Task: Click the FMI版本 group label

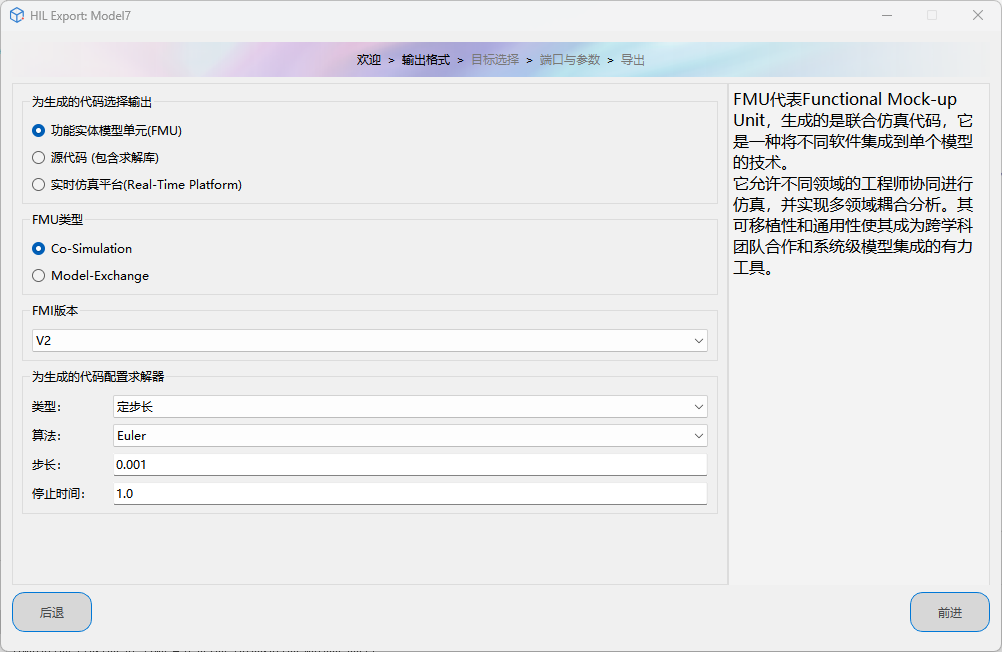Action: [x=55, y=311]
